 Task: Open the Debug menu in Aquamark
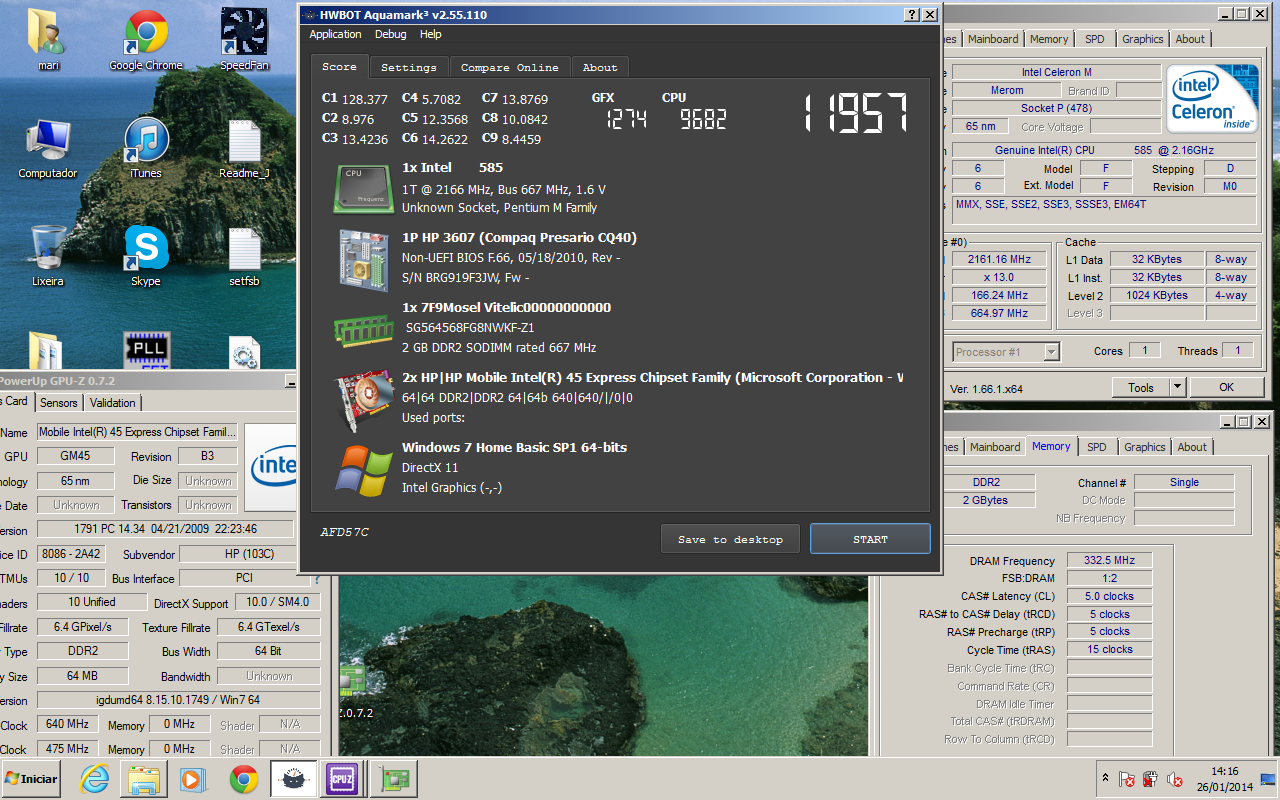[x=390, y=34]
